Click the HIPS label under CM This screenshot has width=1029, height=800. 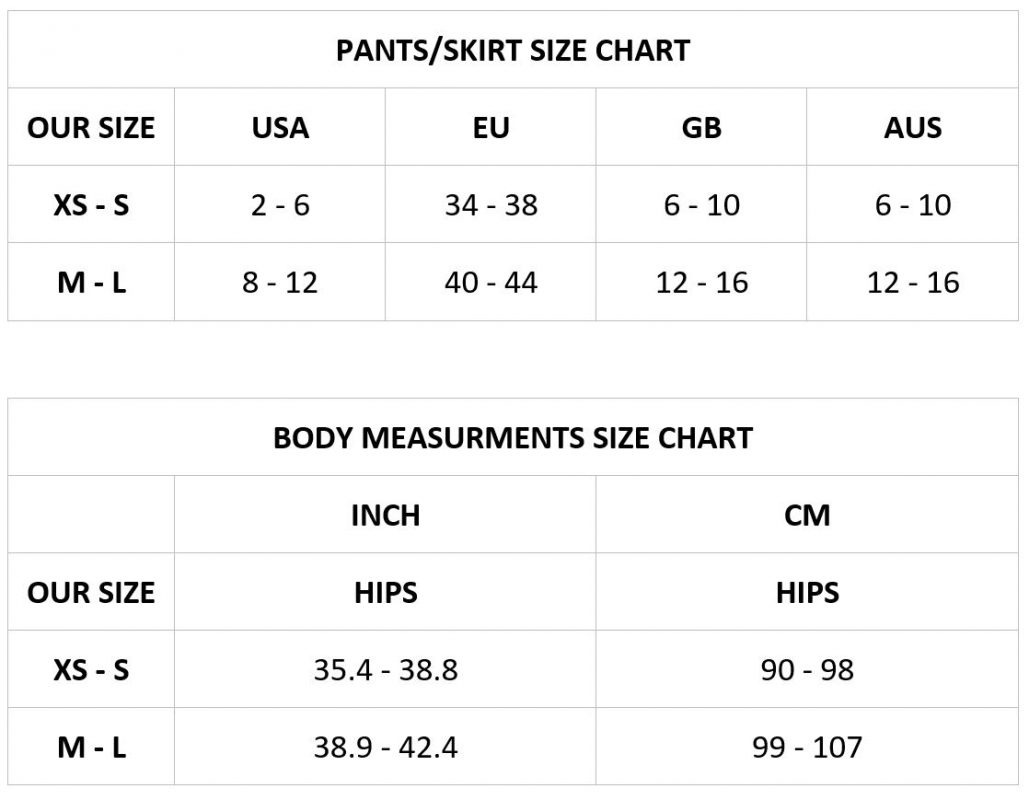(807, 592)
